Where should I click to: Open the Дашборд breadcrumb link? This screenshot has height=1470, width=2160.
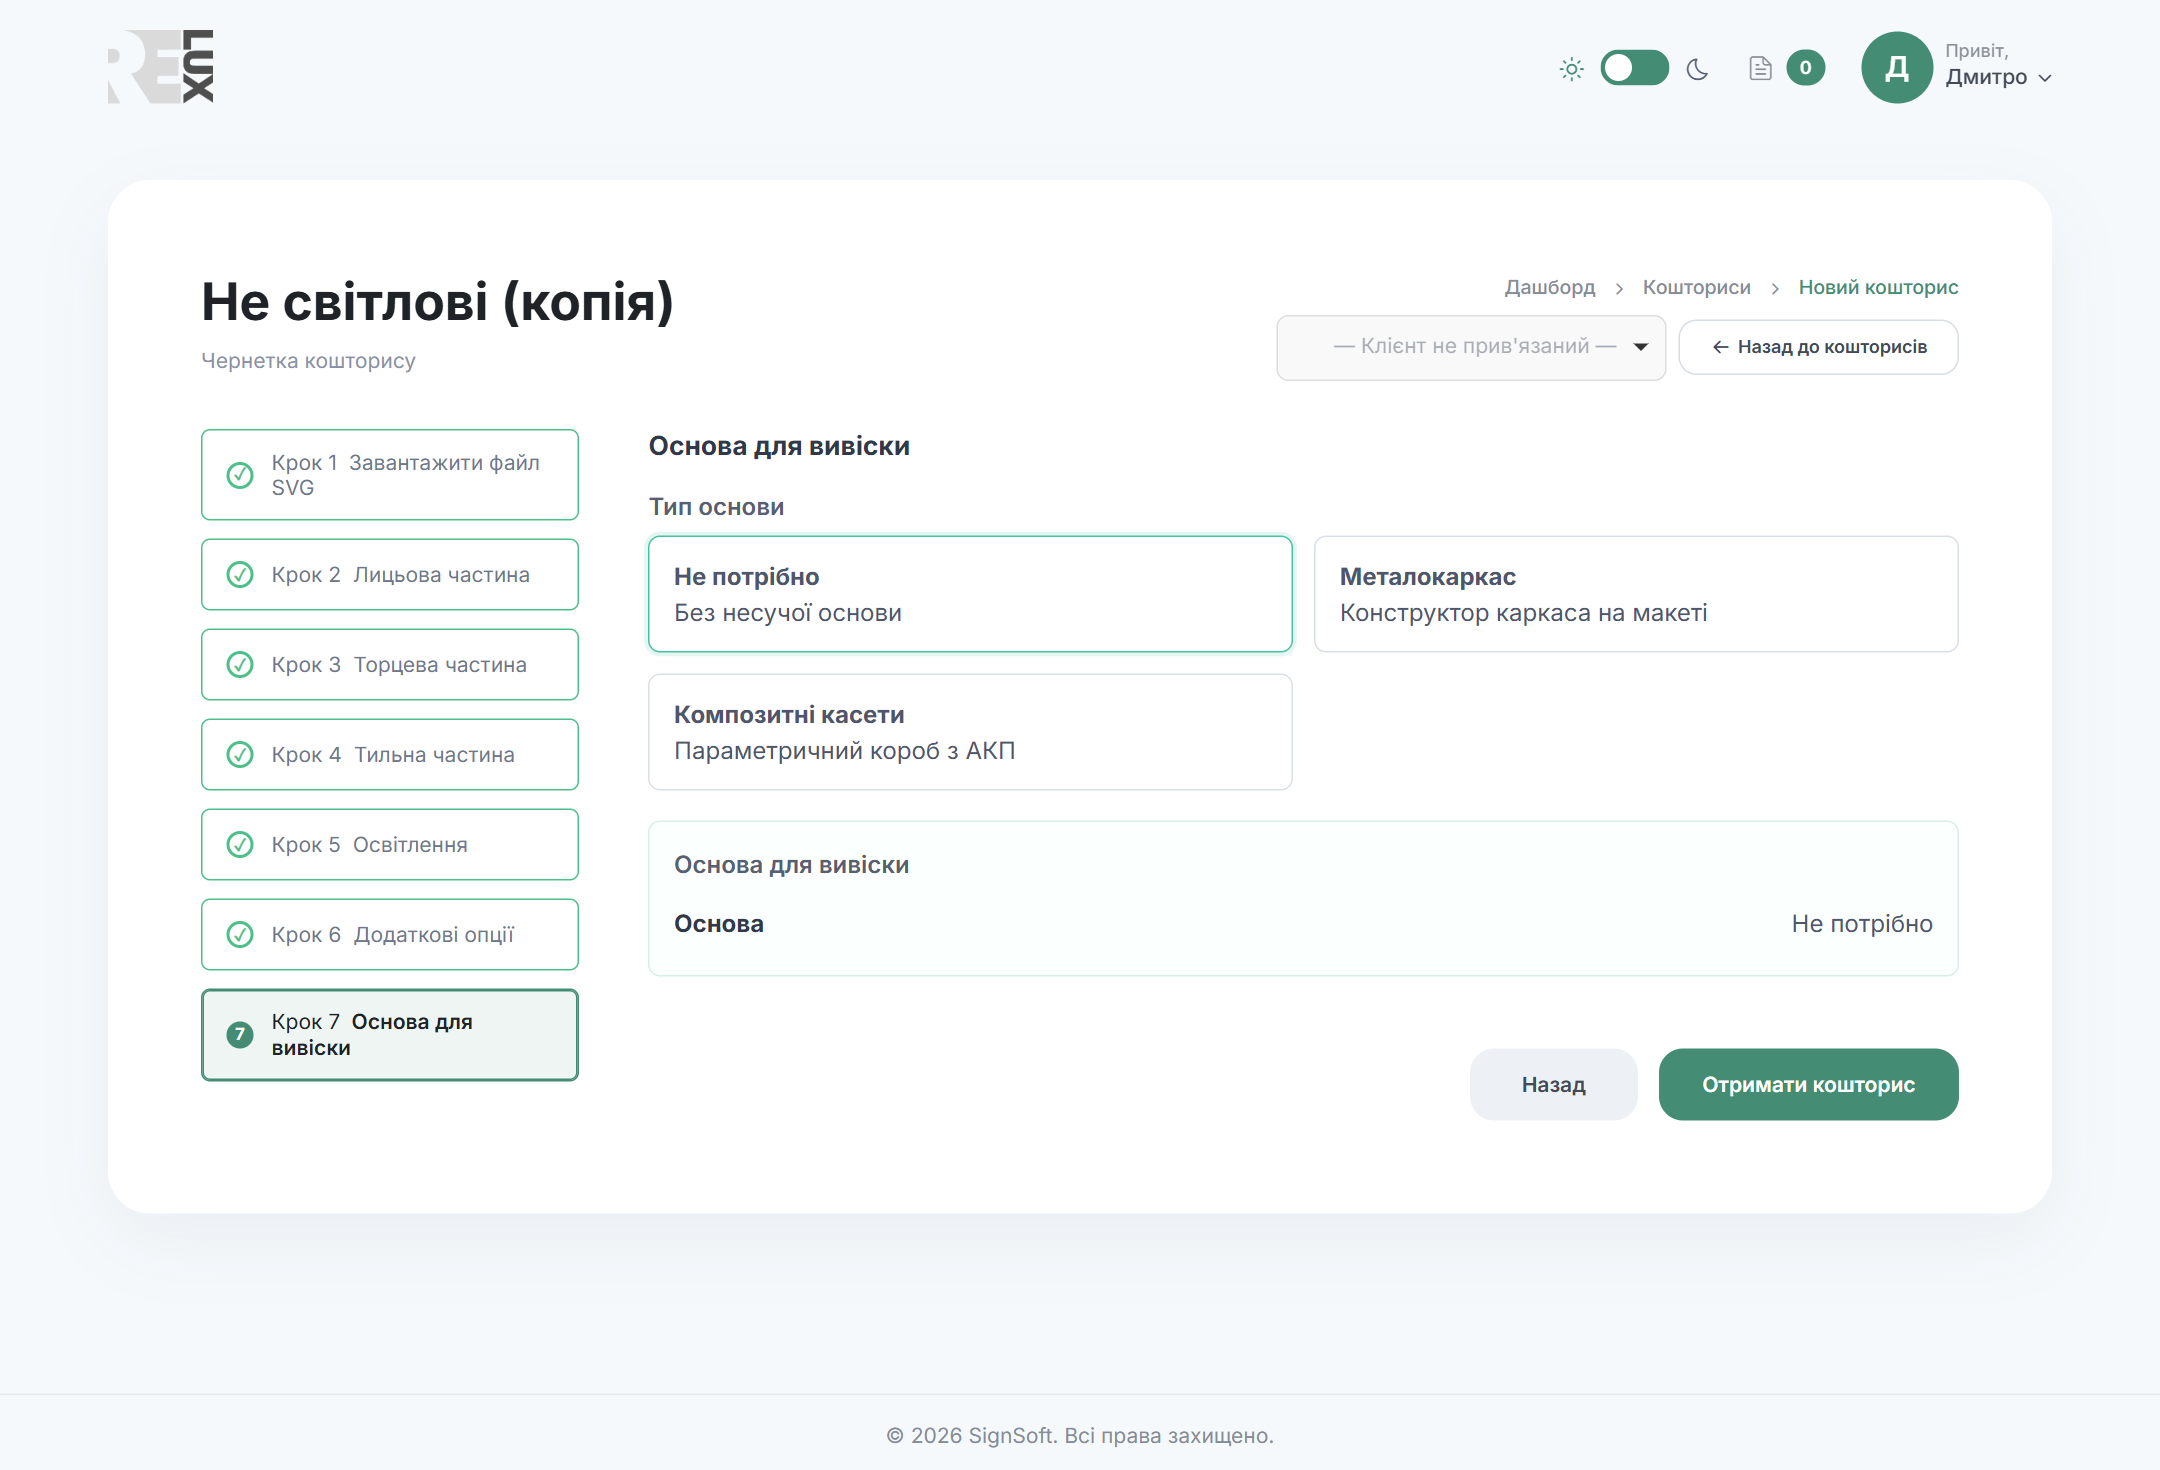tap(1550, 287)
